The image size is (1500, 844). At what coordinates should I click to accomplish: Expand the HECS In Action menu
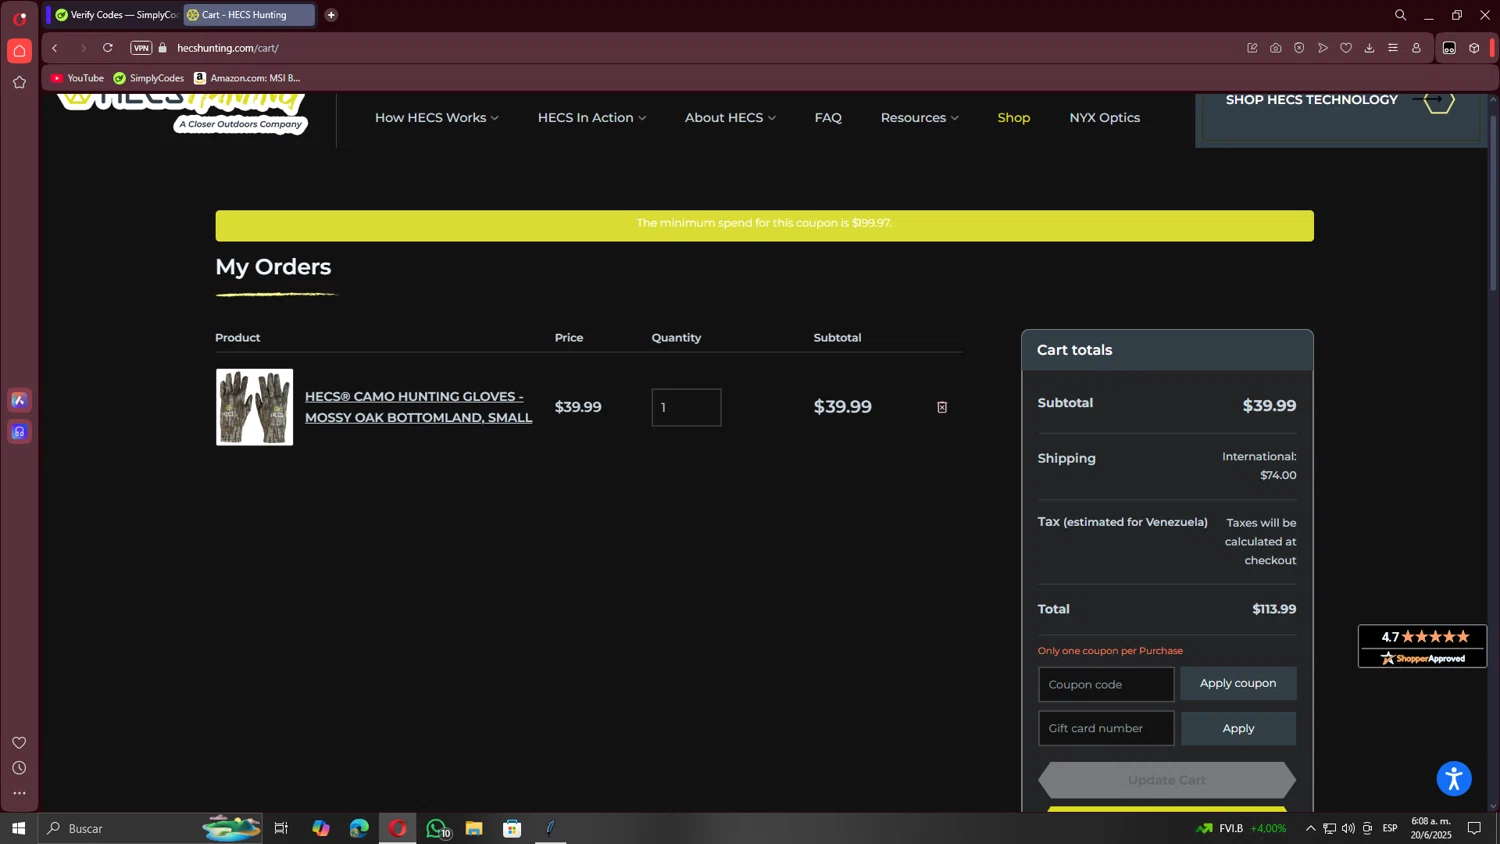click(592, 118)
